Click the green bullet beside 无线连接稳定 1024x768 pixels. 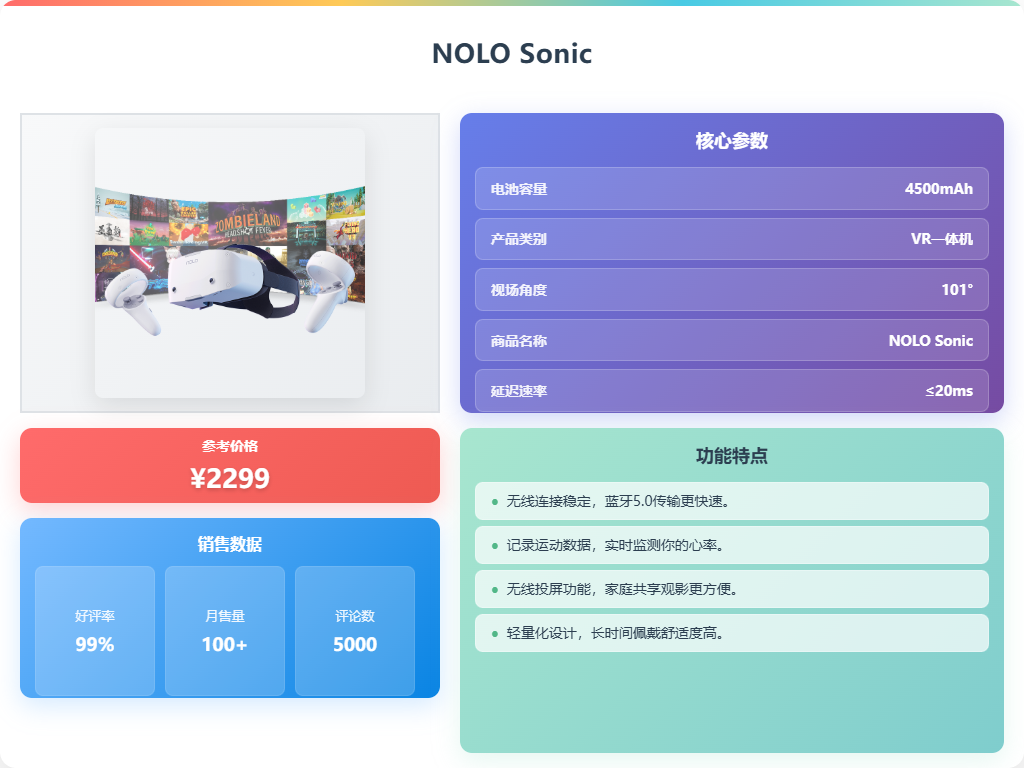(x=494, y=502)
